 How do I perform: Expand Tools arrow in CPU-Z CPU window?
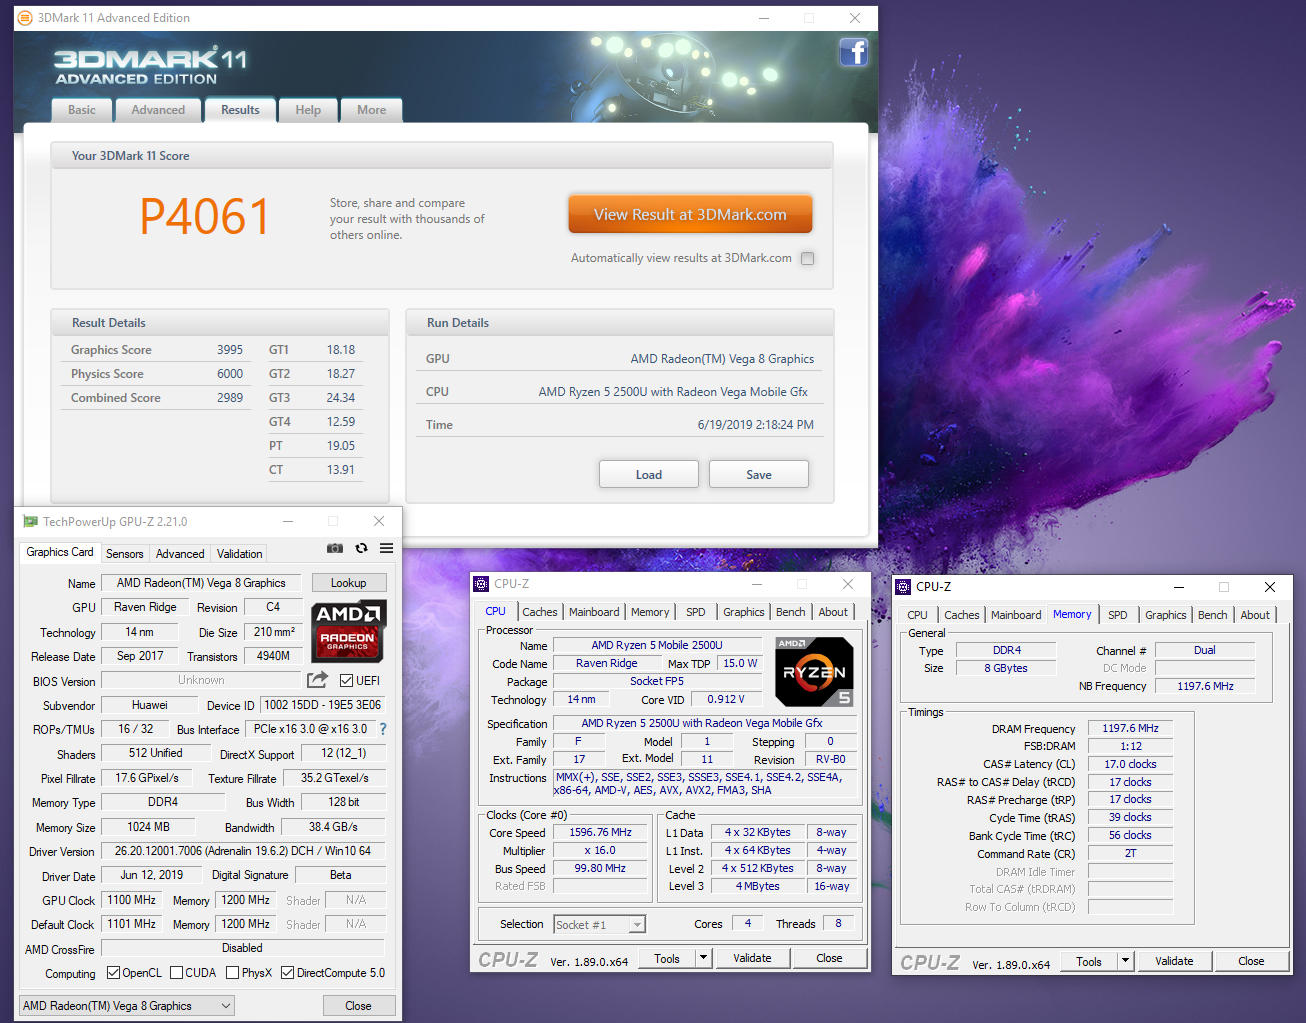[704, 958]
